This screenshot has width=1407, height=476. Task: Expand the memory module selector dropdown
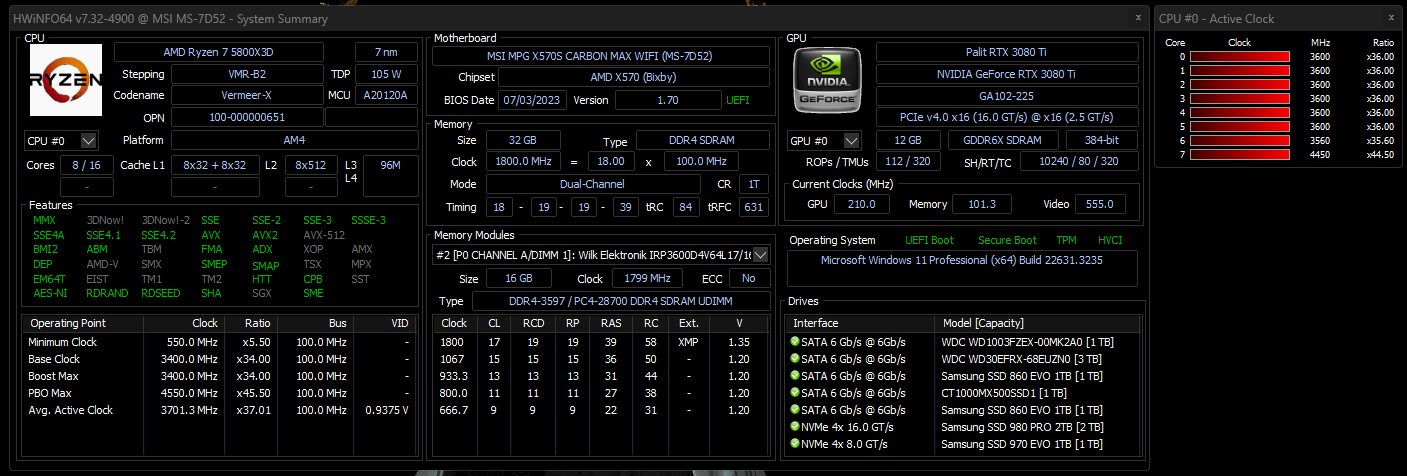click(x=763, y=255)
